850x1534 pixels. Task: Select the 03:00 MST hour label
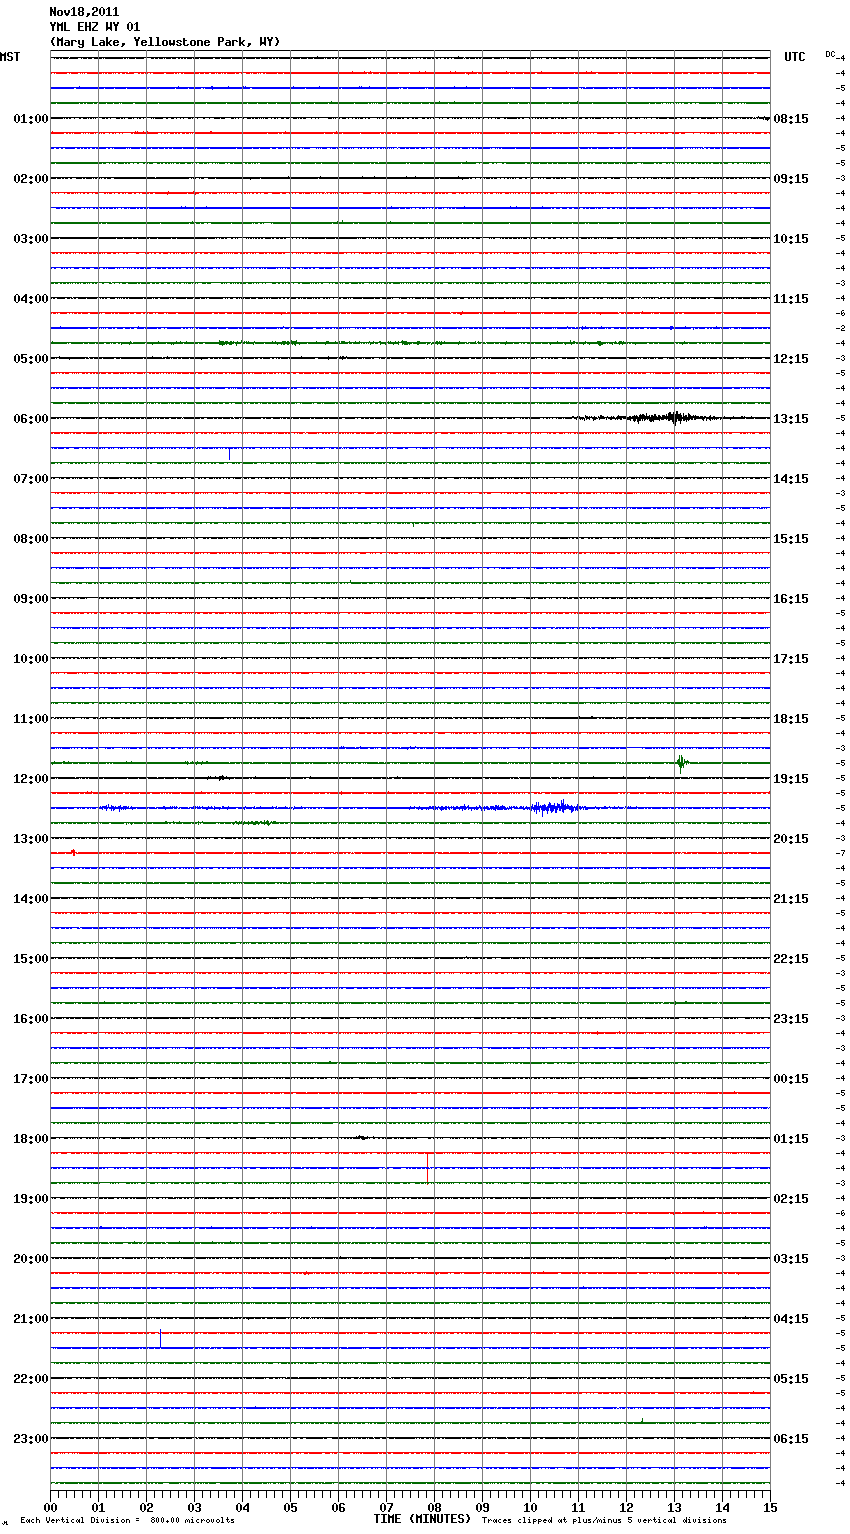(31, 239)
